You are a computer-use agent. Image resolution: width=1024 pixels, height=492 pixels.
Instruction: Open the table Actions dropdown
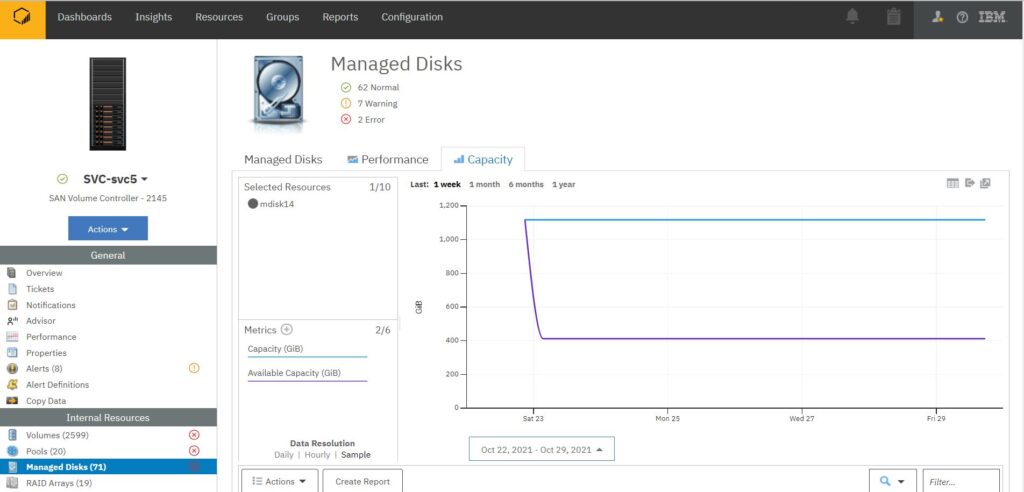280,482
